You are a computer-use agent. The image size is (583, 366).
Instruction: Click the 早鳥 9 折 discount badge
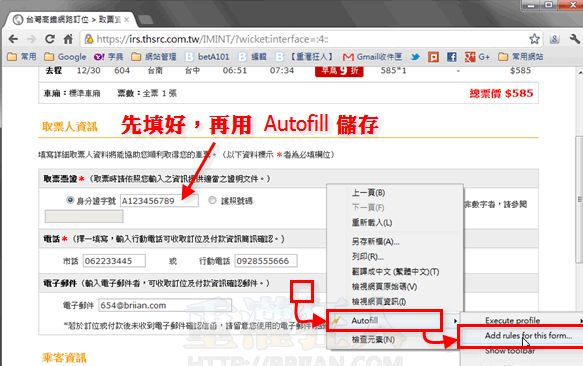(x=339, y=71)
